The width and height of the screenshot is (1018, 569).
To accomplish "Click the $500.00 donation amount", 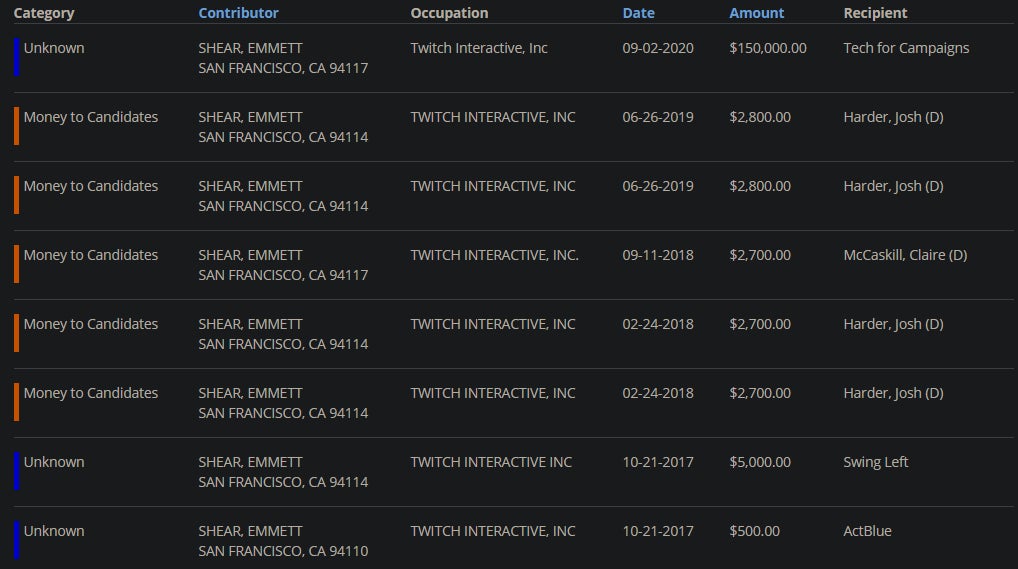I will click(754, 531).
